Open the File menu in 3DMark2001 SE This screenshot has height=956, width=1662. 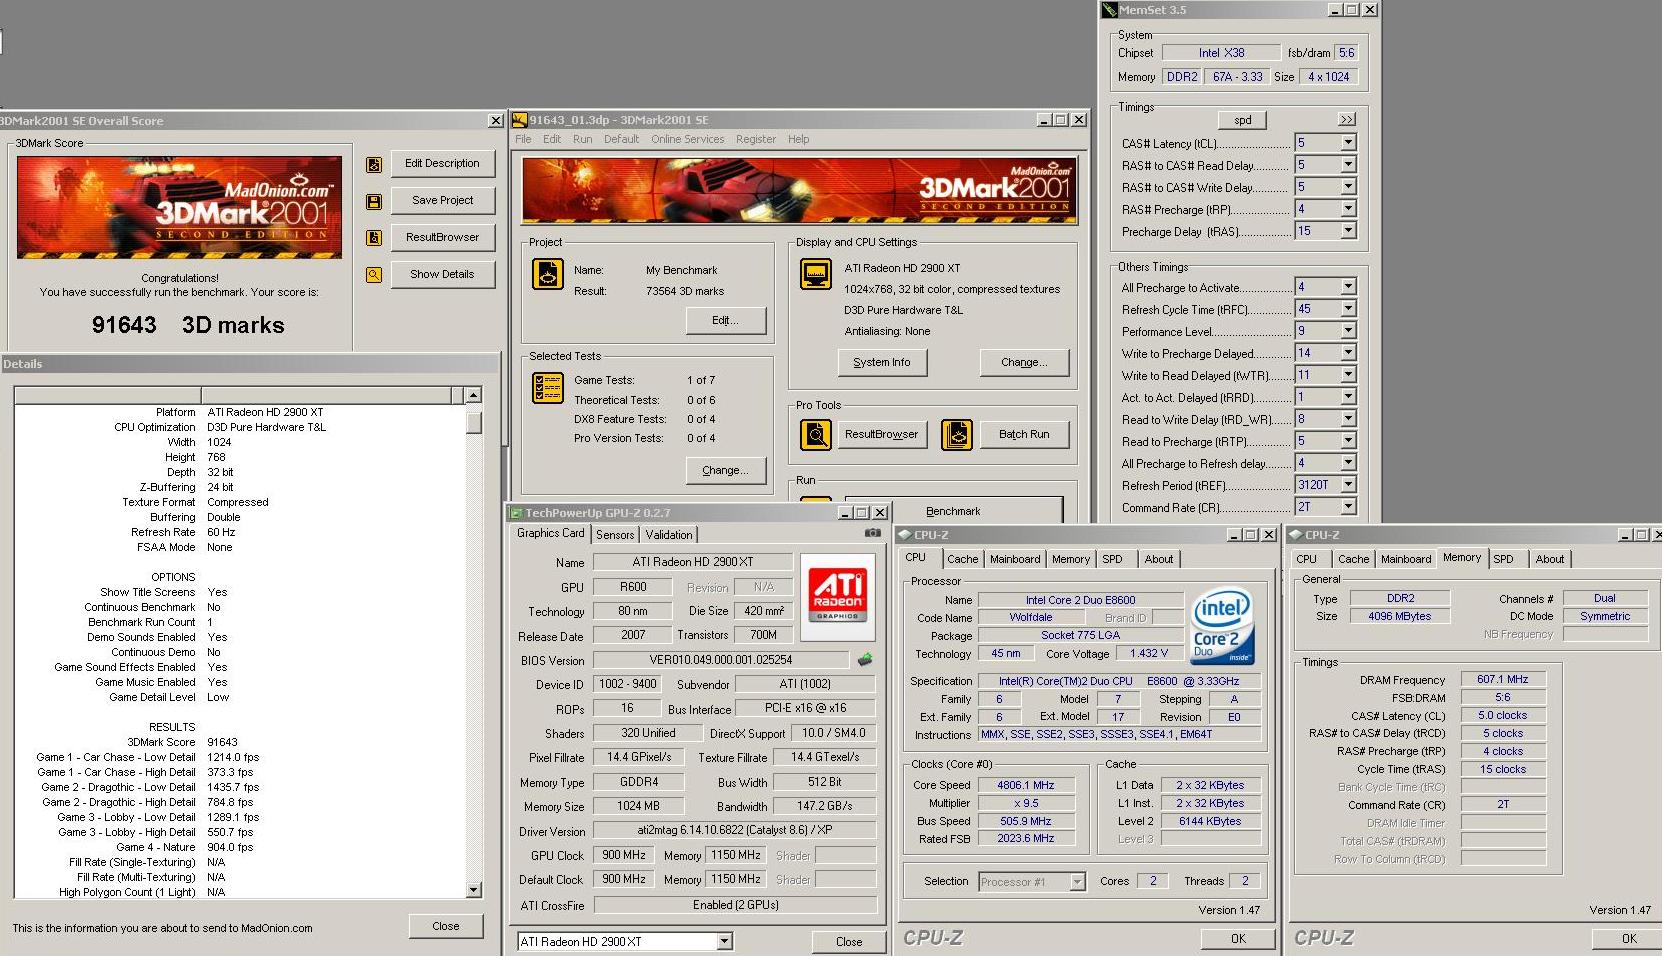(523, 140)
